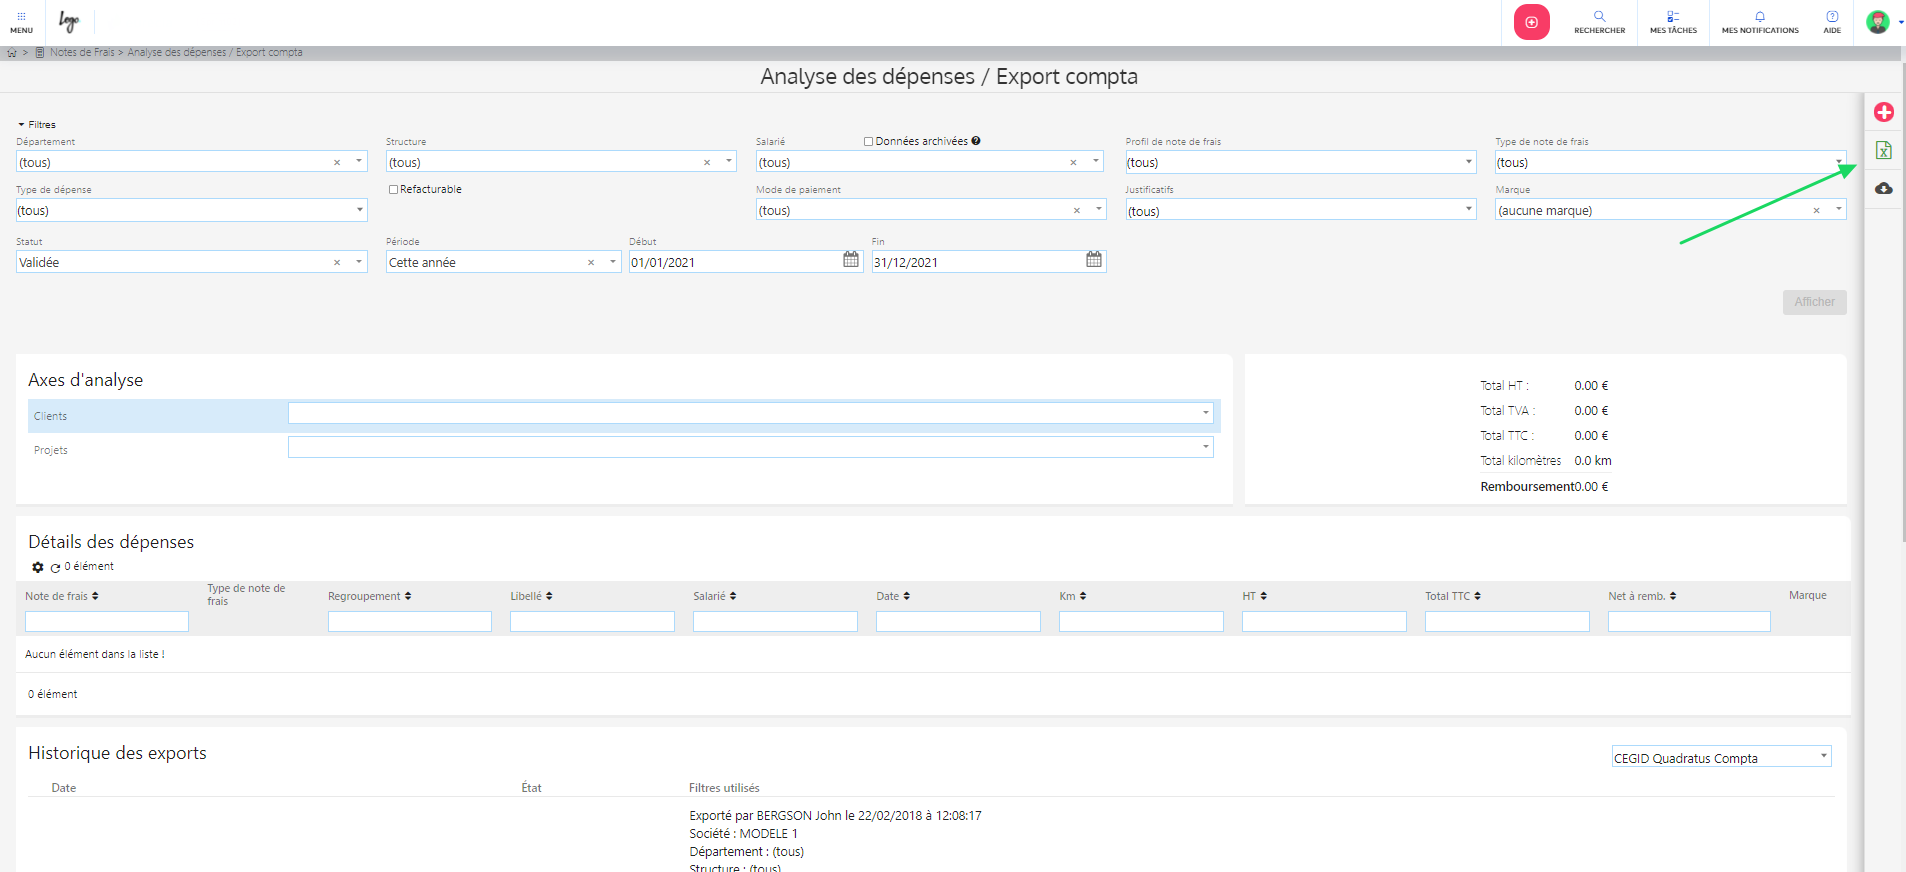Enable the Données archivées checkbox
The height and width of the screenshot is (872, 1906).
[x=868, y=142]
